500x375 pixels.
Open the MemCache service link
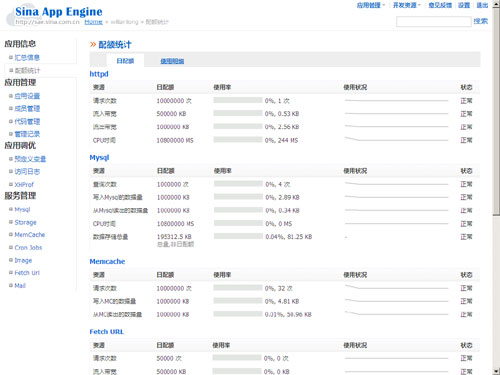pyautogui.click(x=30, y=235)
